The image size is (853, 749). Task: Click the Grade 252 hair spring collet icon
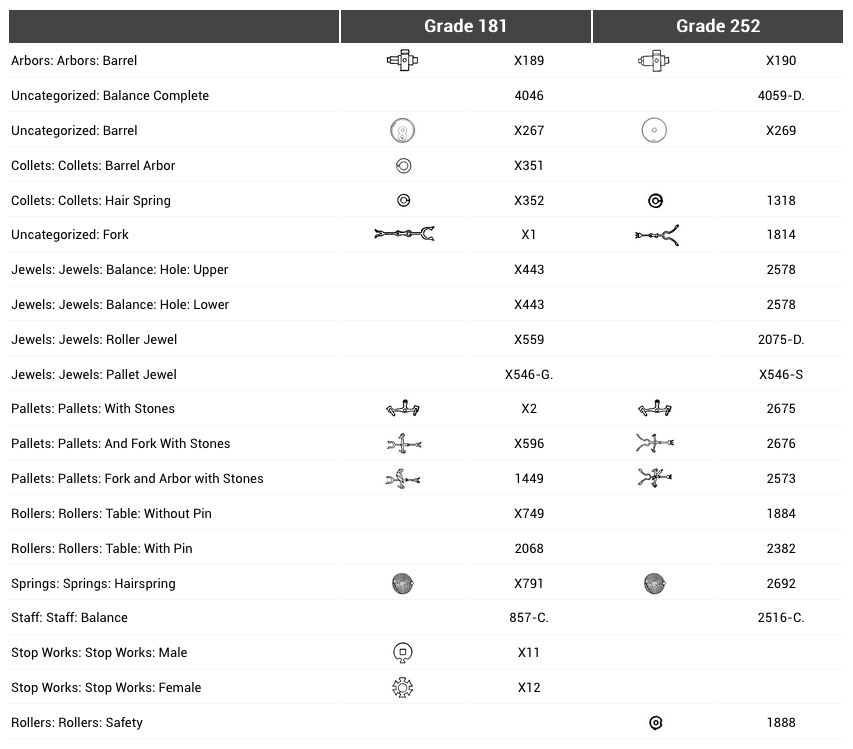click(655, 201)
